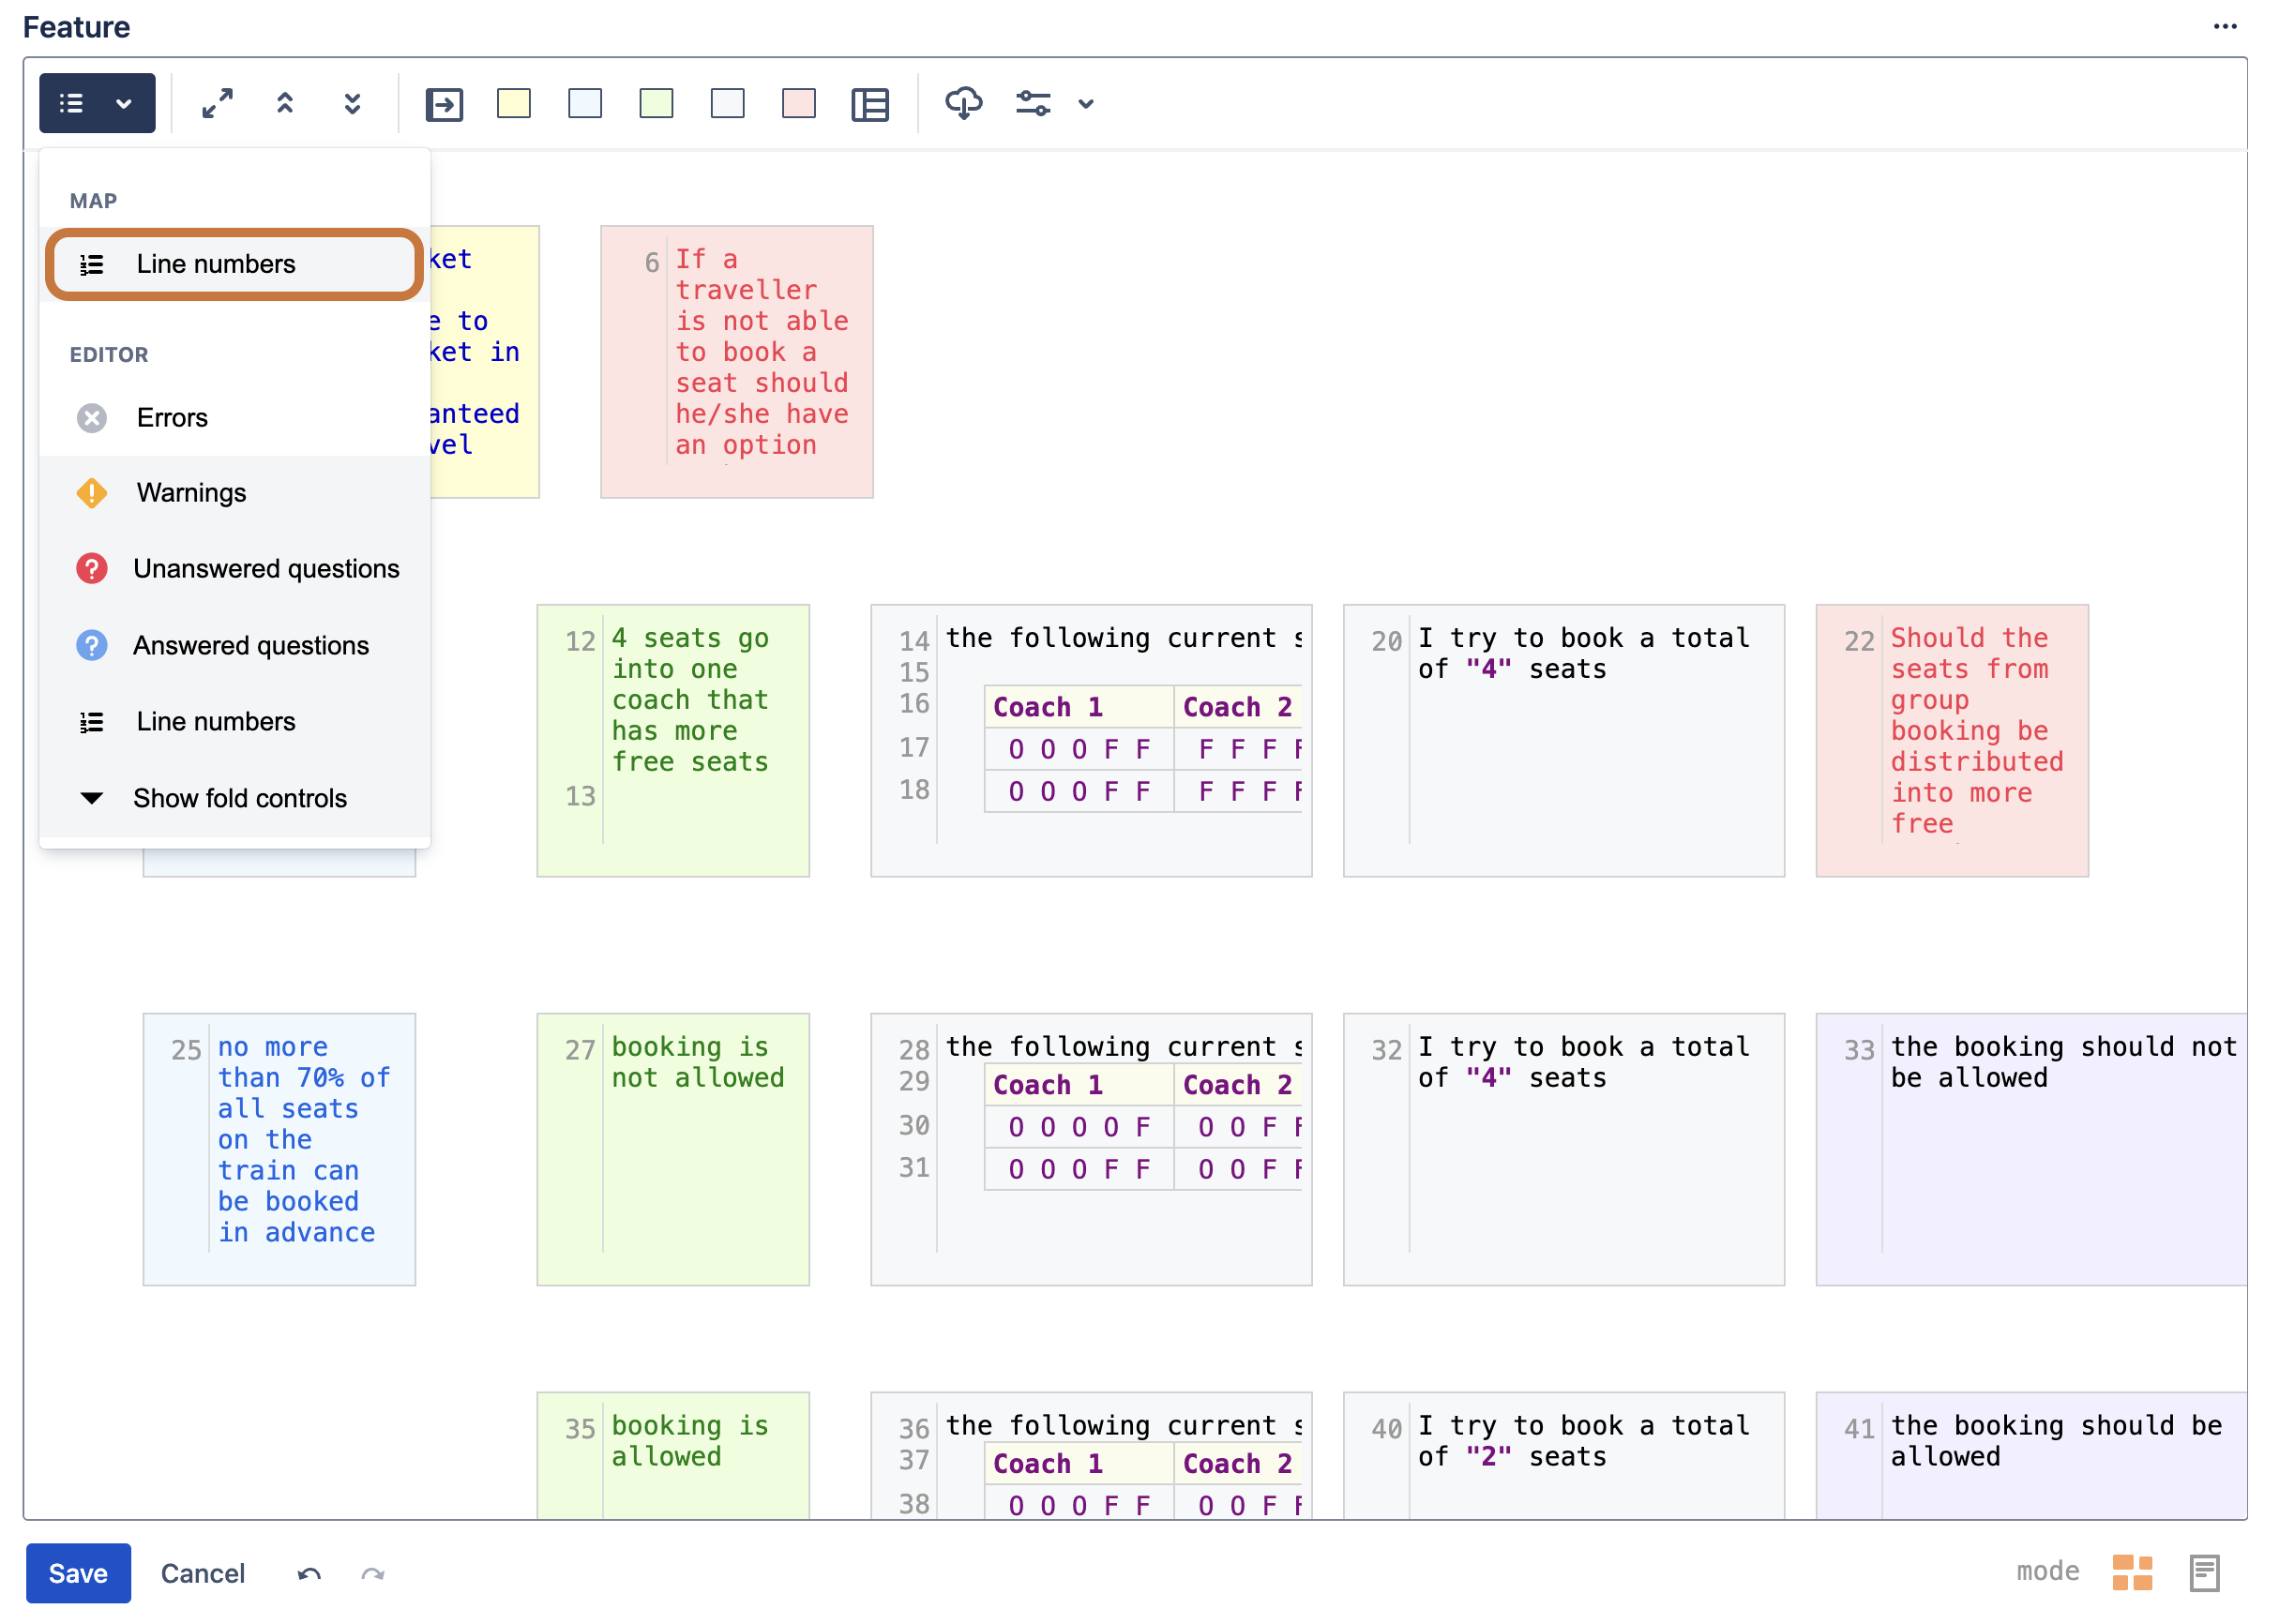
Task: Click the Save button
Action: tap(78, 1573)
